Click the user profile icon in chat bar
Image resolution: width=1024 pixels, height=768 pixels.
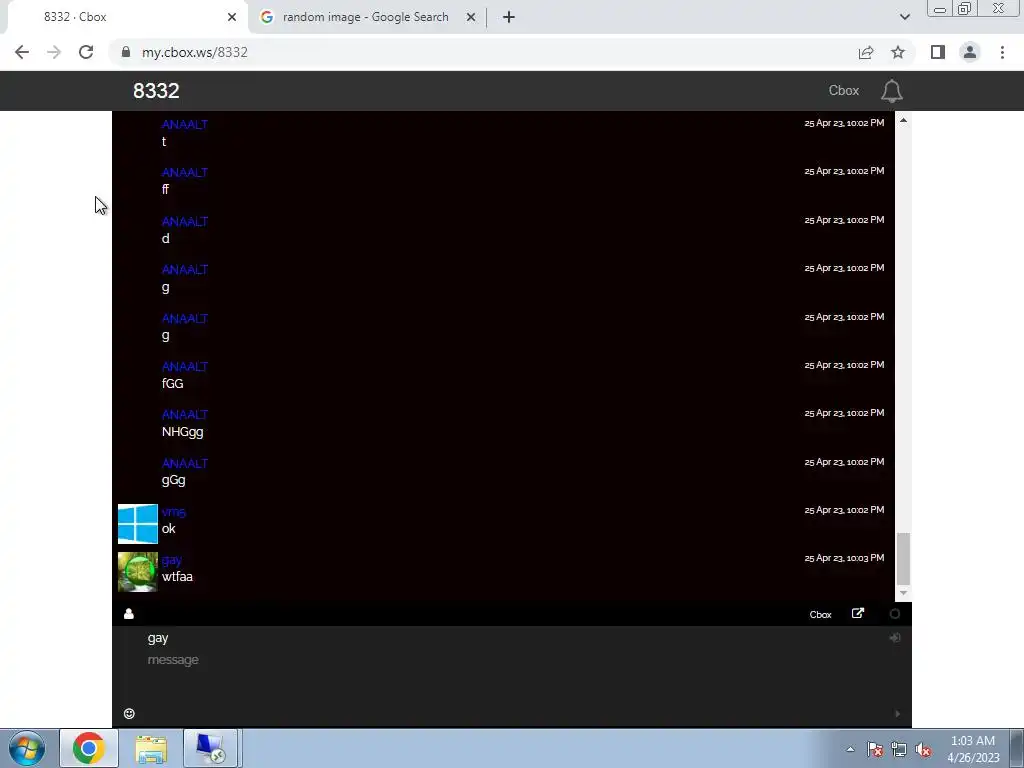point(129,614)
